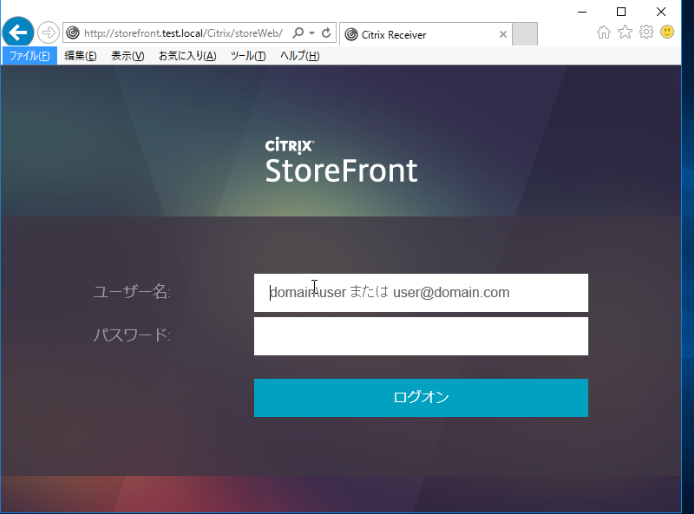
Task: Click the Forward navigation arrow
Action: [48, 33]
